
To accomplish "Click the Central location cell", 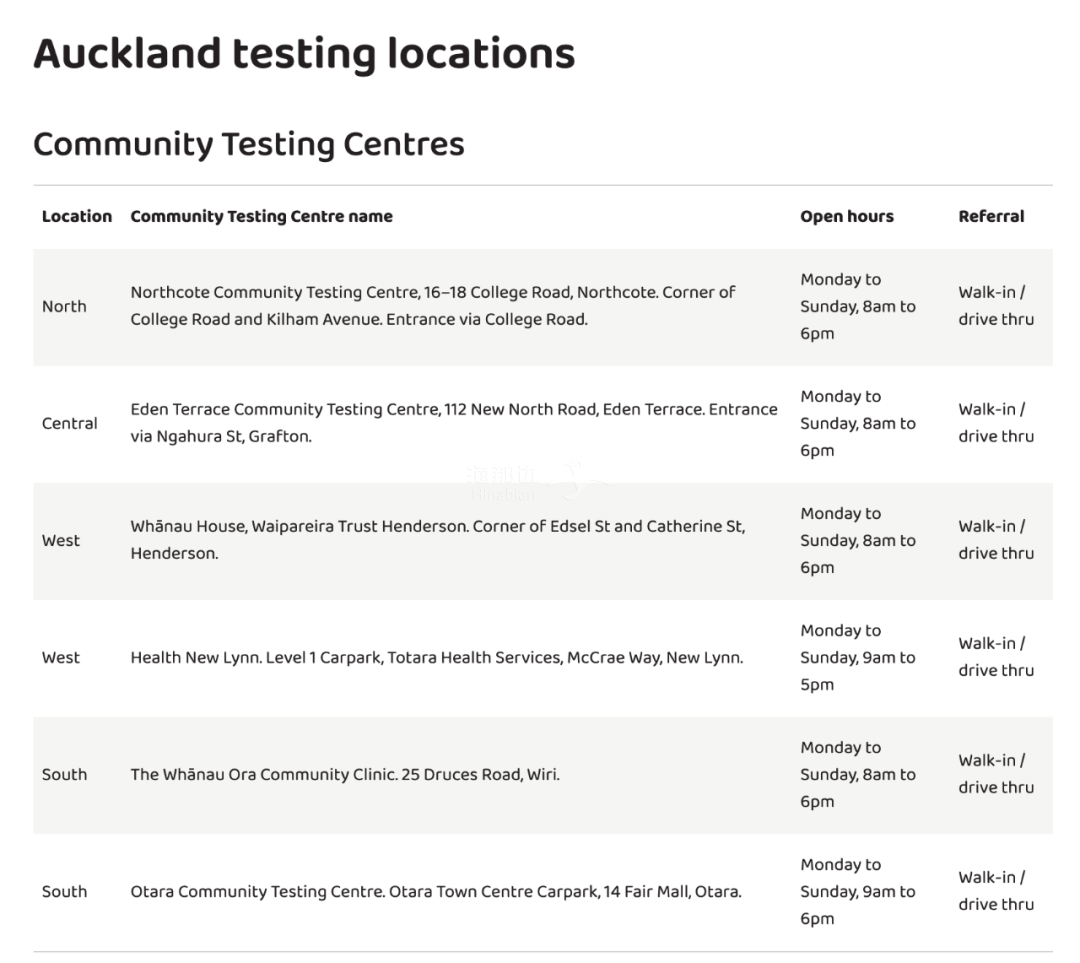I will coord(70,423).
